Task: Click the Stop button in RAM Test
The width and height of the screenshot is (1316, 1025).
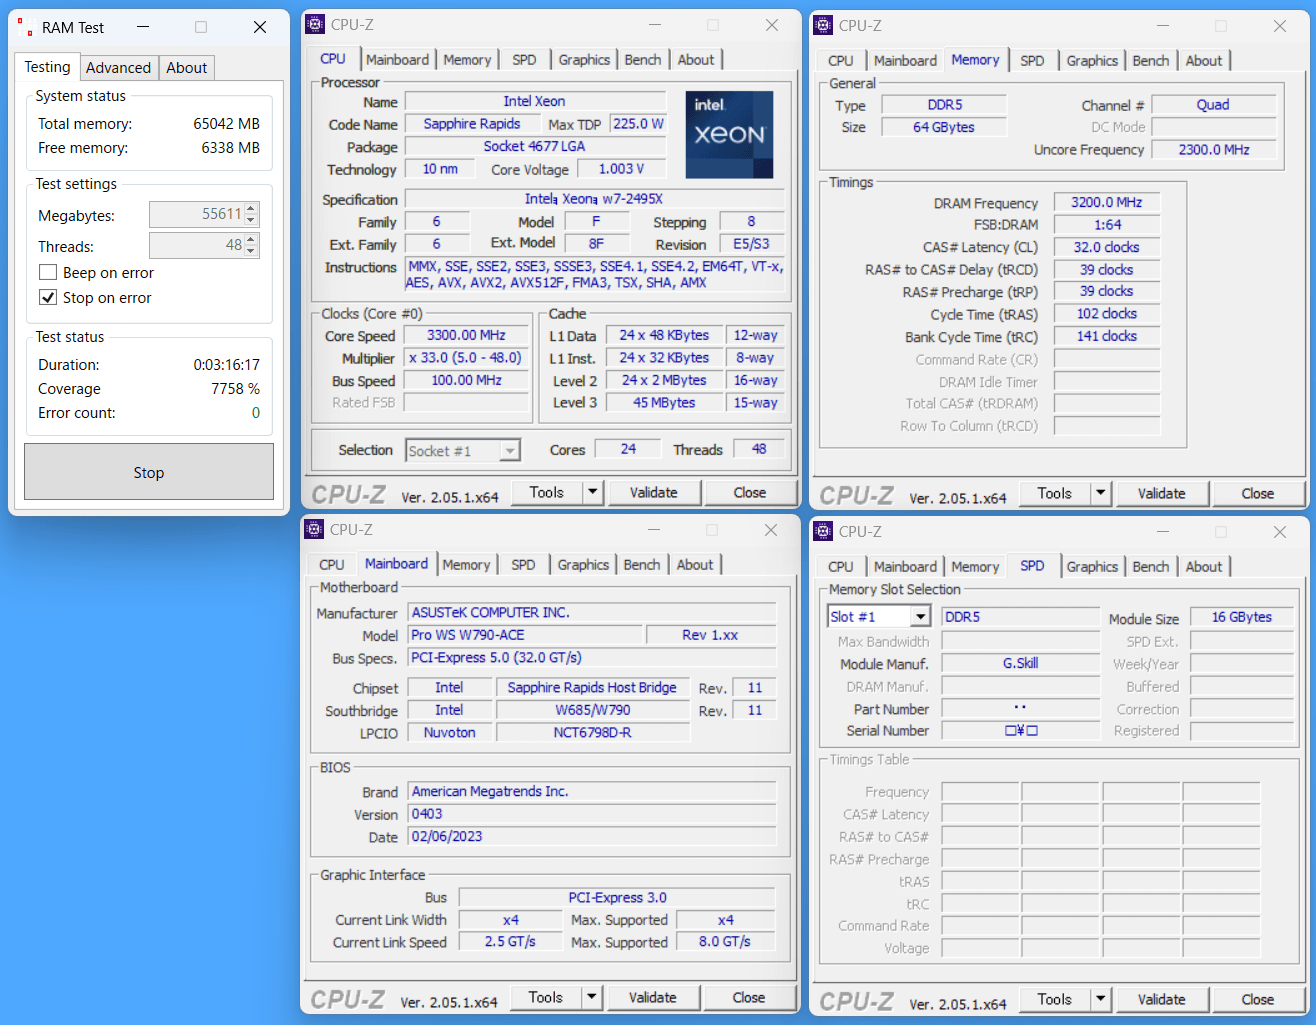Action: [149, 472]
